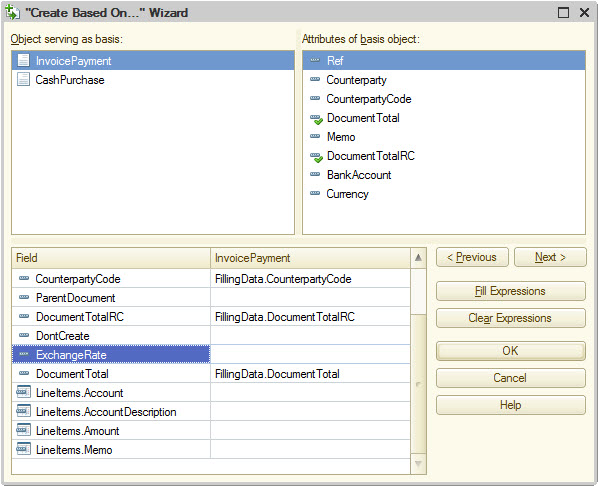The width and height of the screenshot is (598, 486).
Task: Click the checked DocumentTotalRC attribute icon
Action: click(316, 156)
